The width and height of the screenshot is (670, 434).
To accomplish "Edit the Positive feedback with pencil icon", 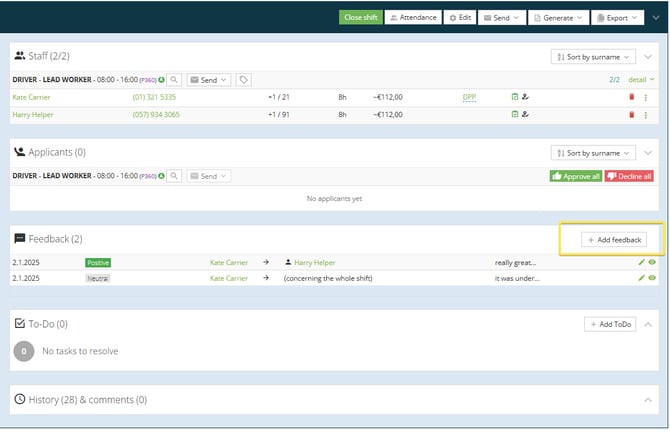I will [x=642, y=262].
